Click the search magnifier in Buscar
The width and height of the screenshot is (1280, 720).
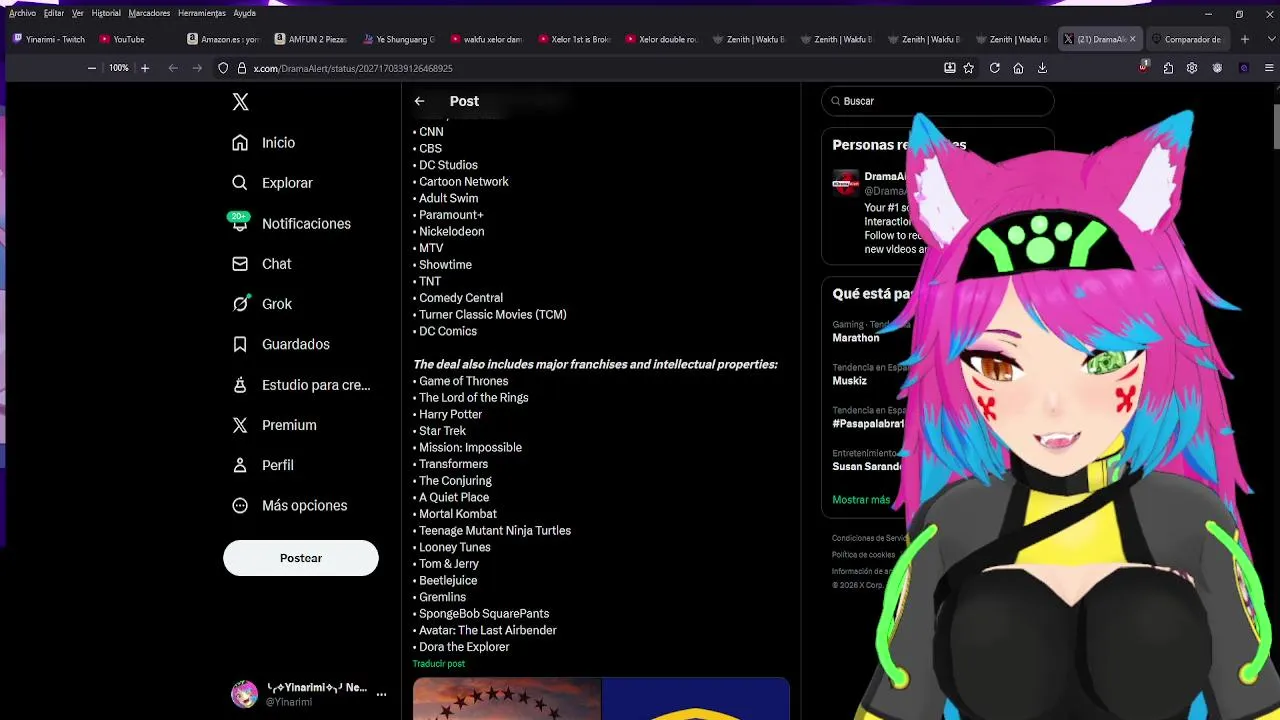(x=836, y=101)
